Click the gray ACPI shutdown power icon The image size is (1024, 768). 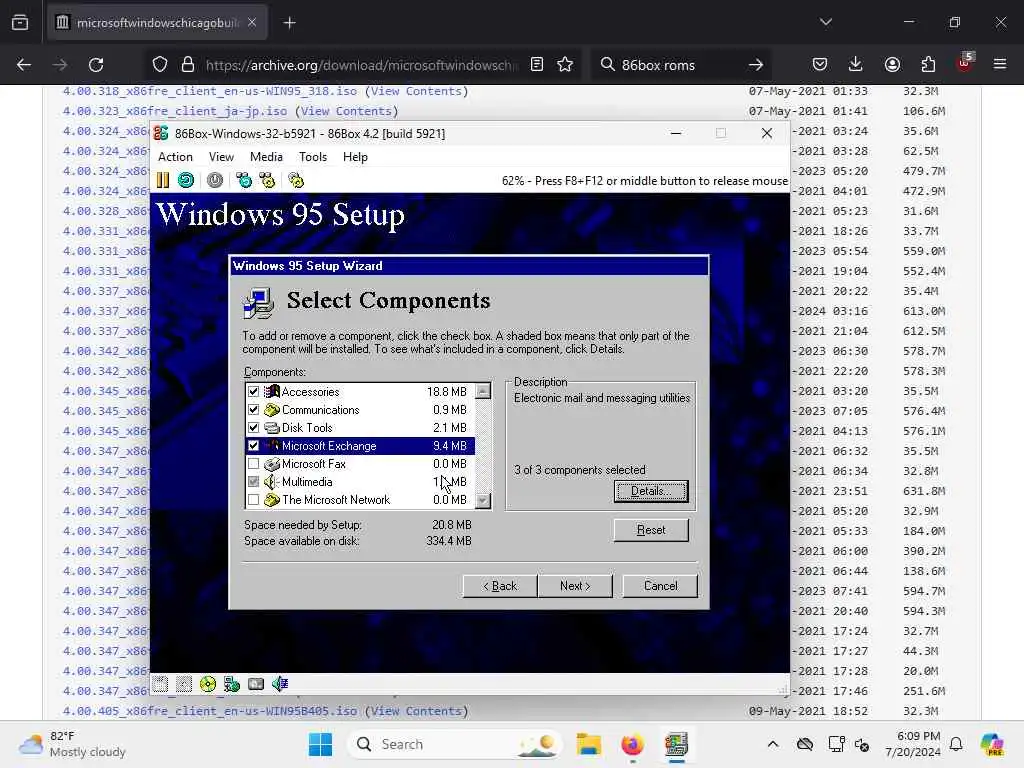[215, 180]
